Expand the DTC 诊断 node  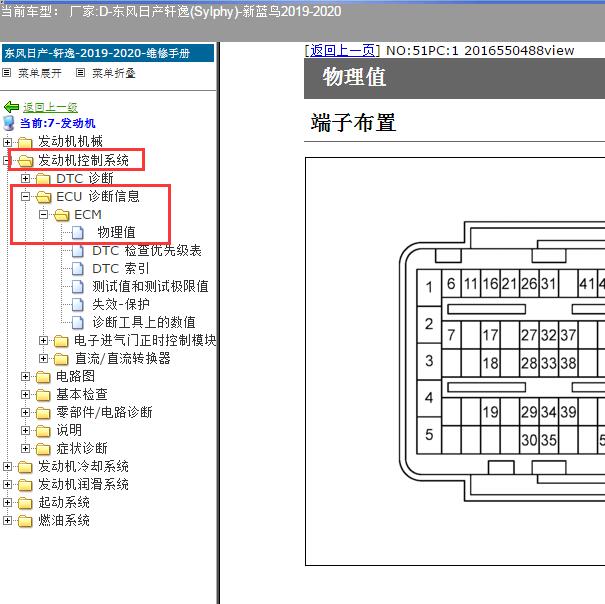click(25, 179)
